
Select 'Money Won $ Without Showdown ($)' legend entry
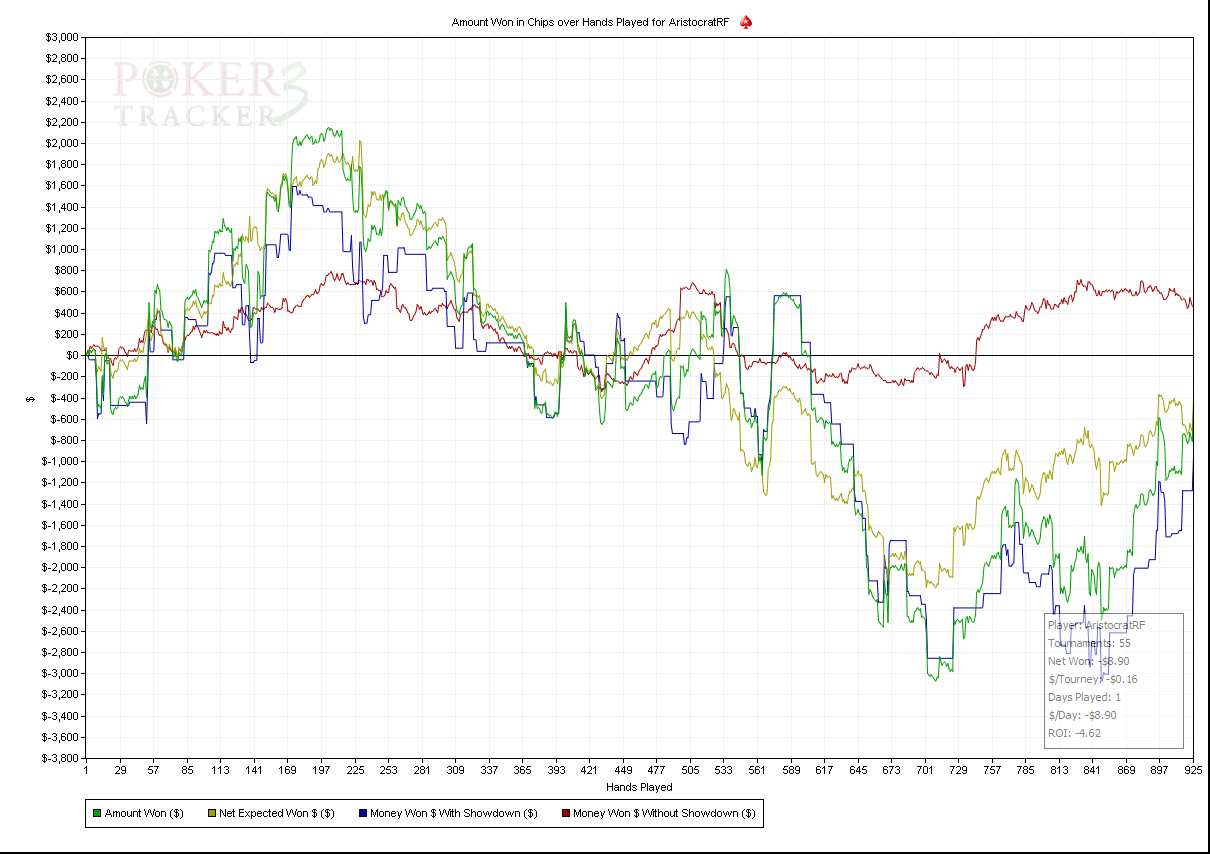[x=663, y=813]
